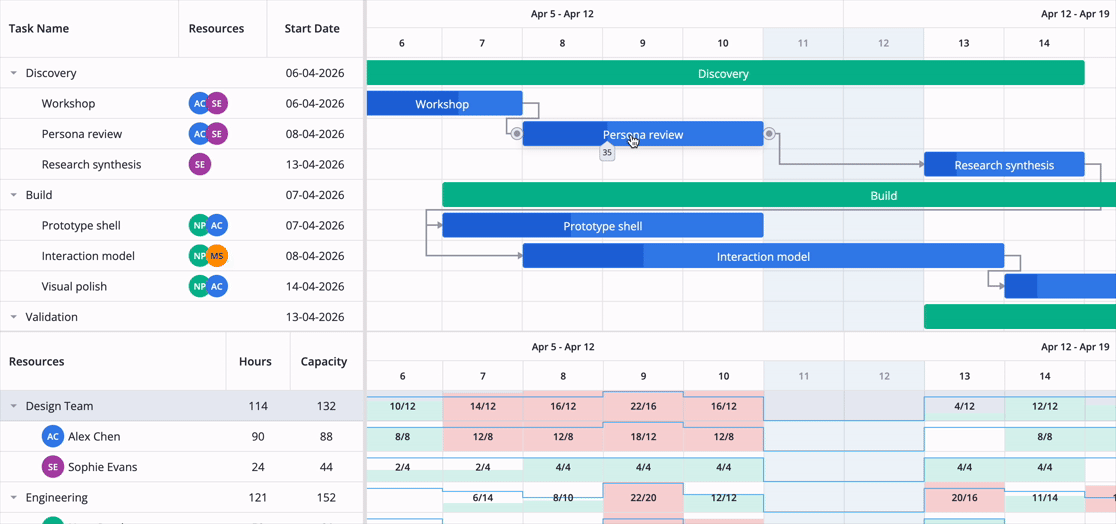The height and width of the screenshot is (524, 1116).
Task: Click SE avatar in Workshop row
Action: (217, 104)
